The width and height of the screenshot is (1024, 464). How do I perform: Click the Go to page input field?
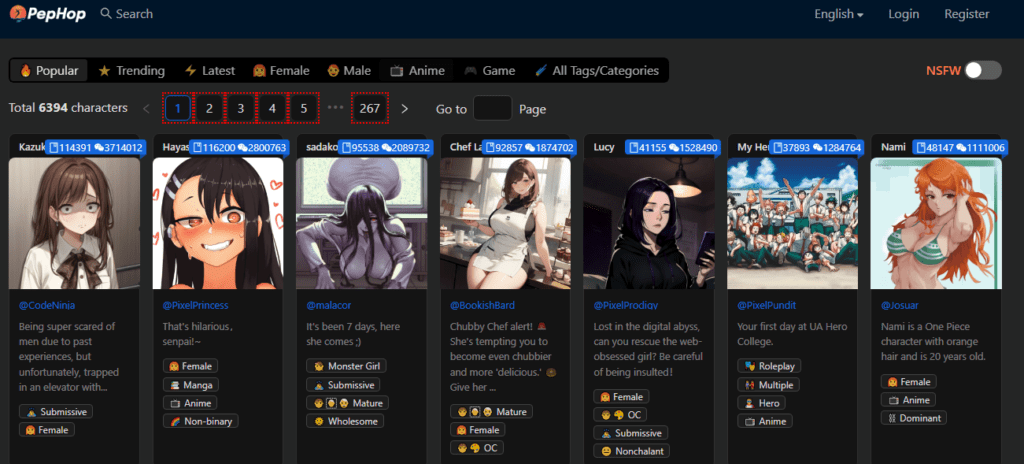(x=492, y=108)
